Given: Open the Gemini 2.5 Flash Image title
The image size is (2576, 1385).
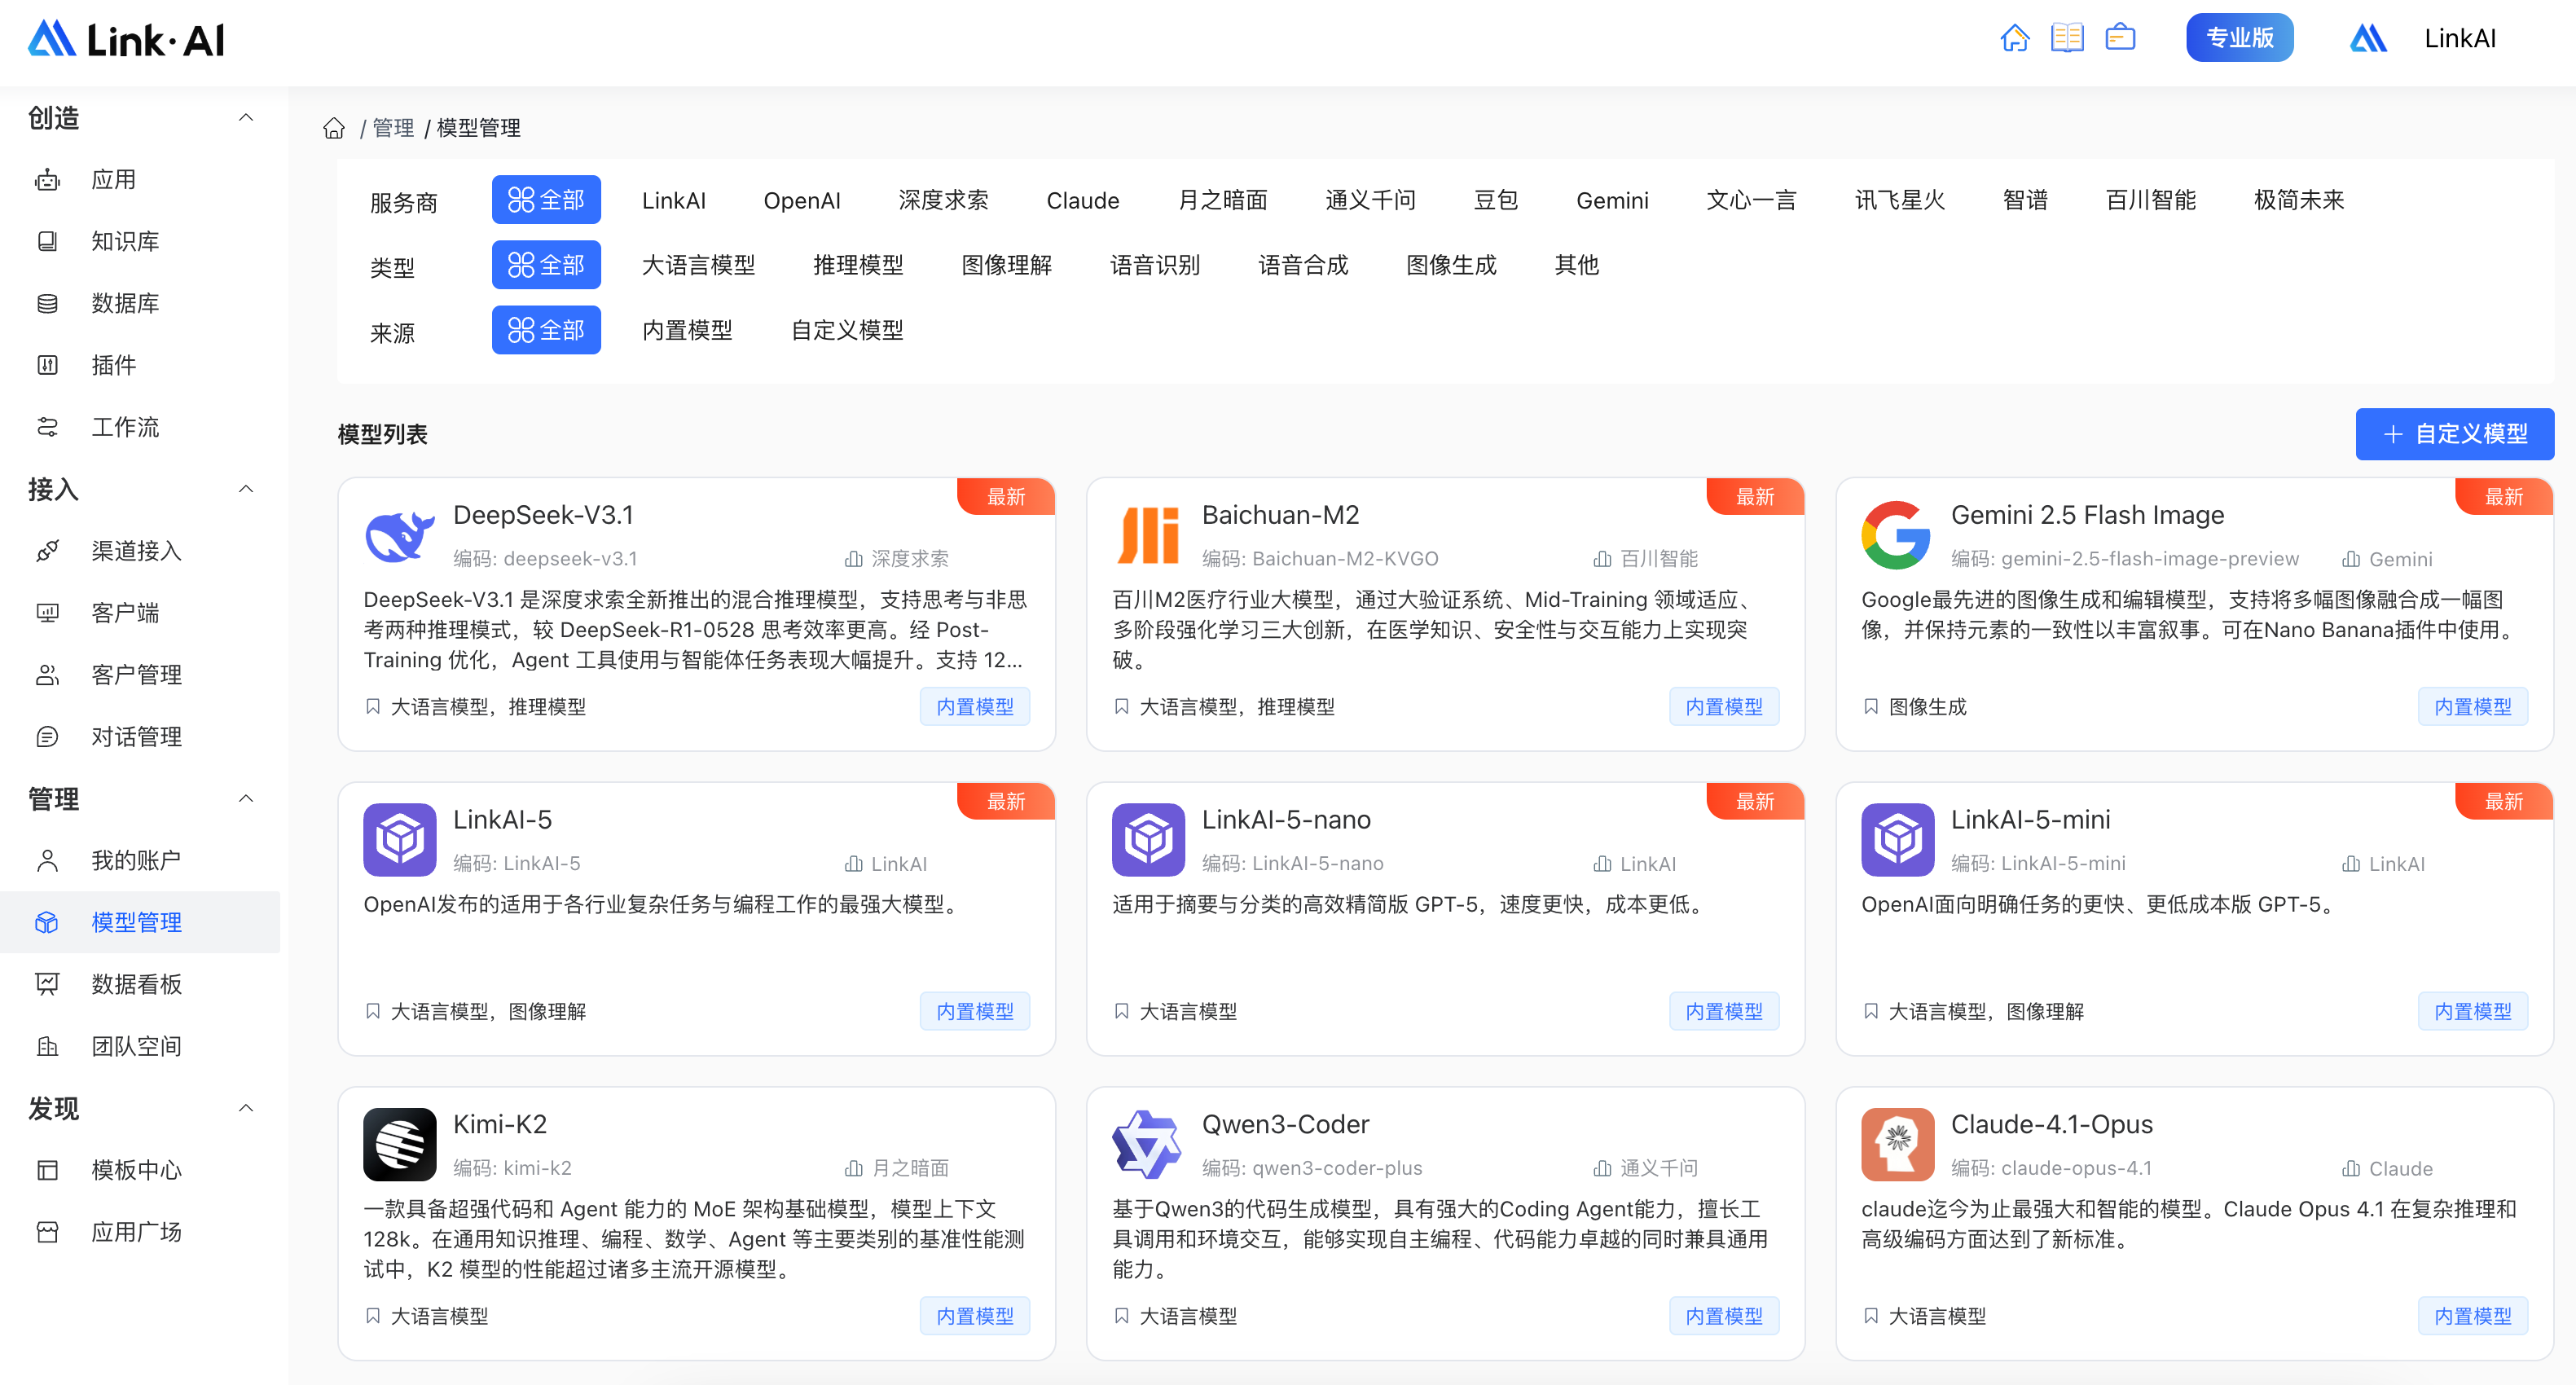Looking at the screenshot, I should click(2087, 515).
